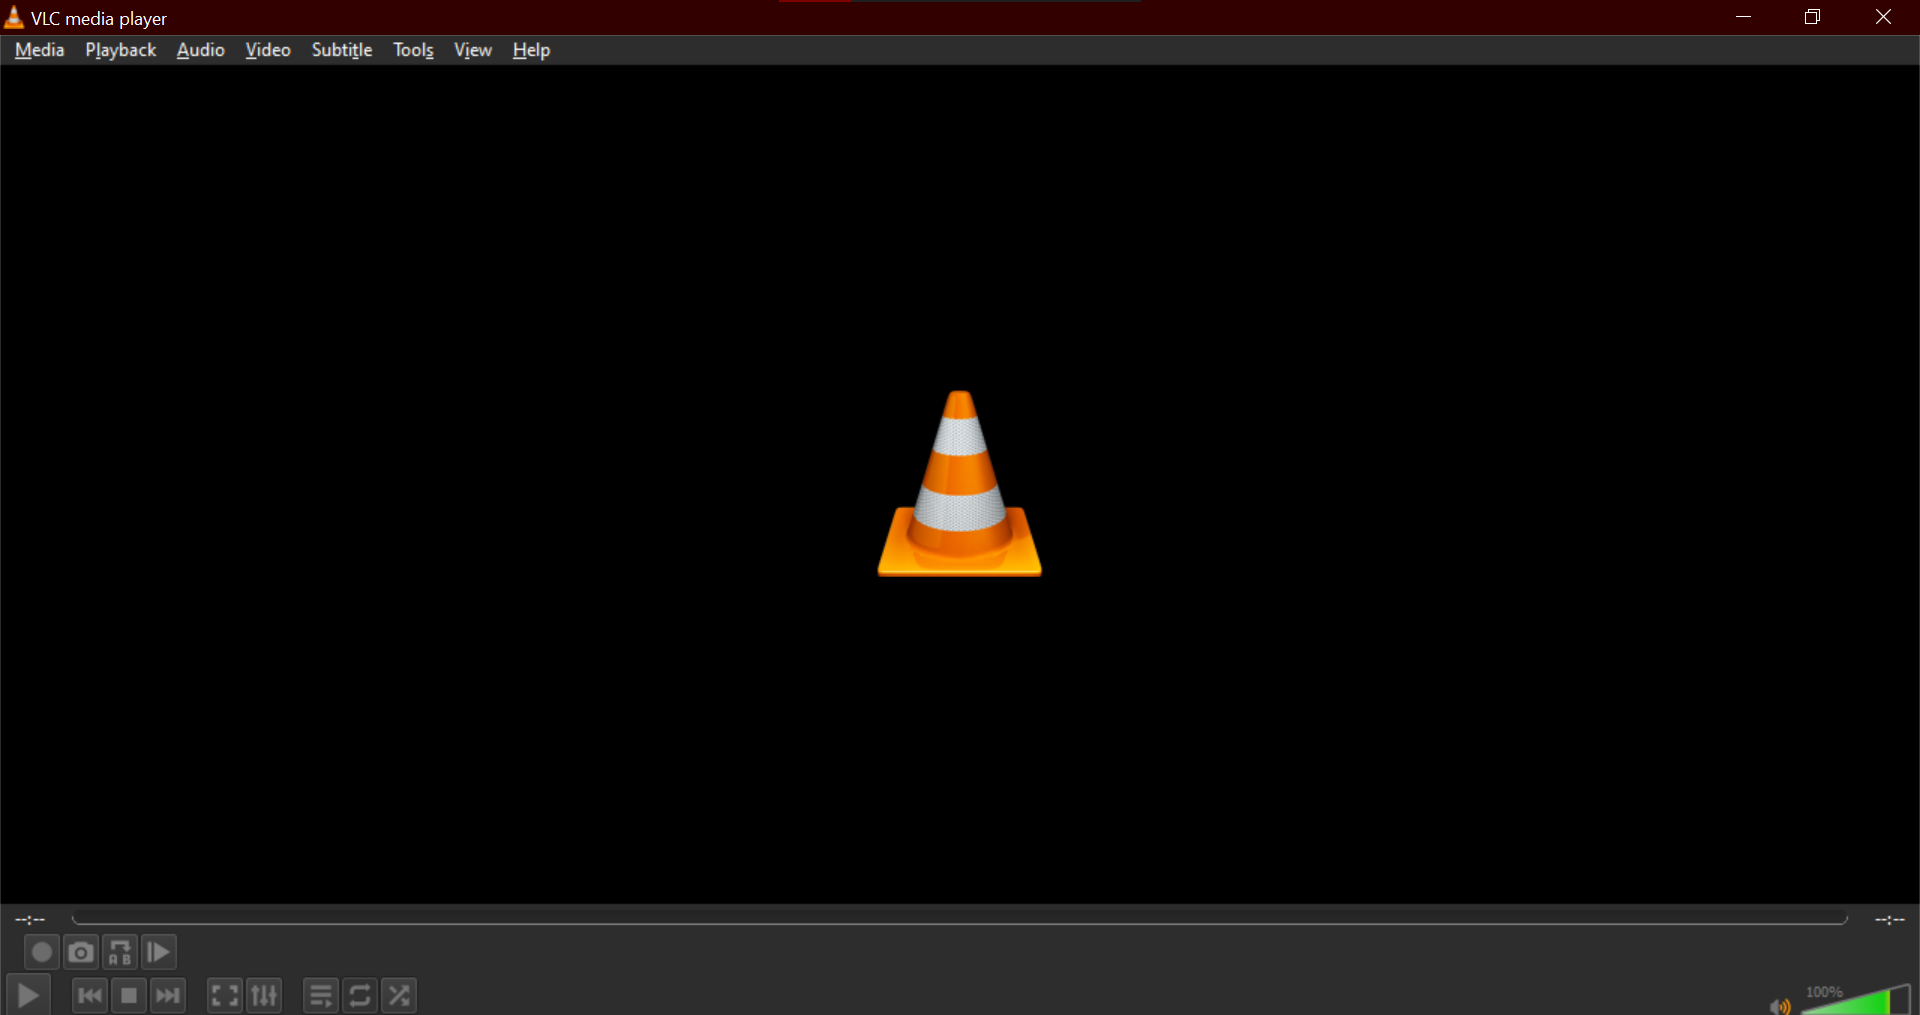1920x1015 pixels.
Task: Open the Subtitle menu
Action: (342, 50)
